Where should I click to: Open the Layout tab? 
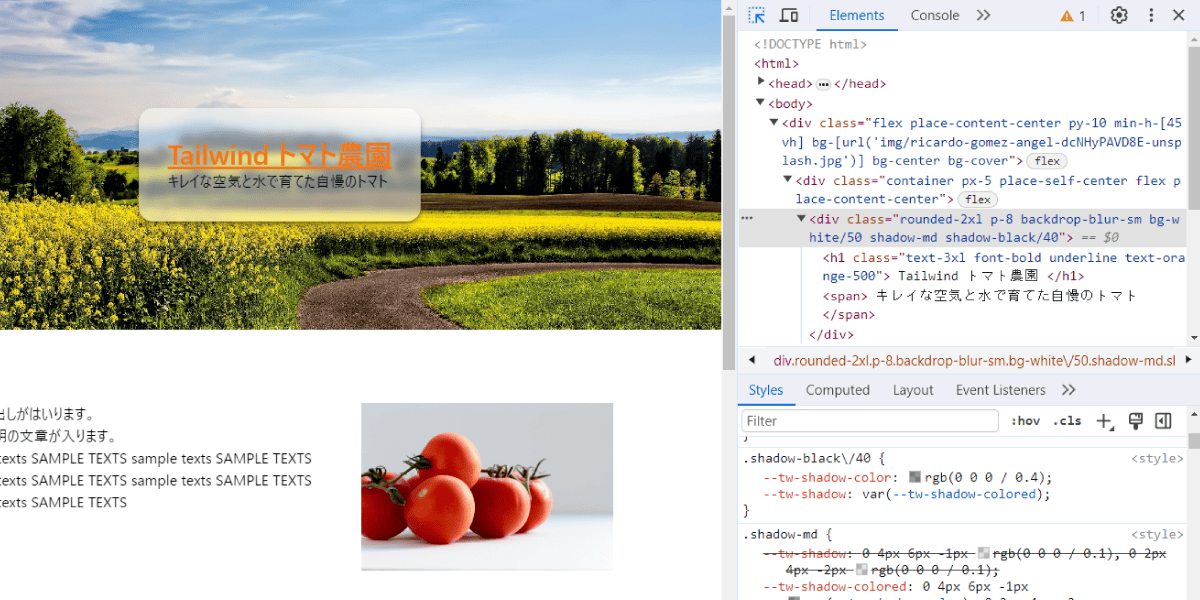point(913,390)
